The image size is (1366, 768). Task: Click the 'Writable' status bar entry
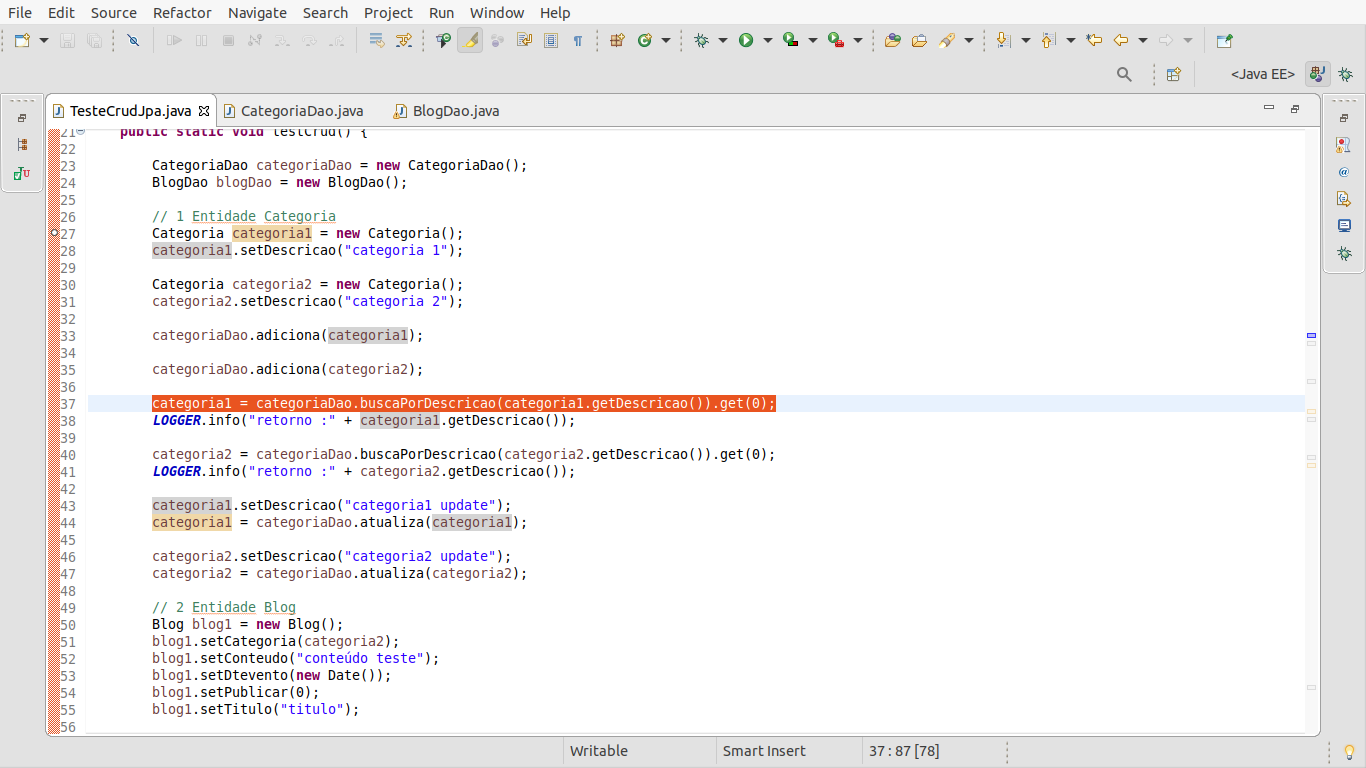click(599, 751)
